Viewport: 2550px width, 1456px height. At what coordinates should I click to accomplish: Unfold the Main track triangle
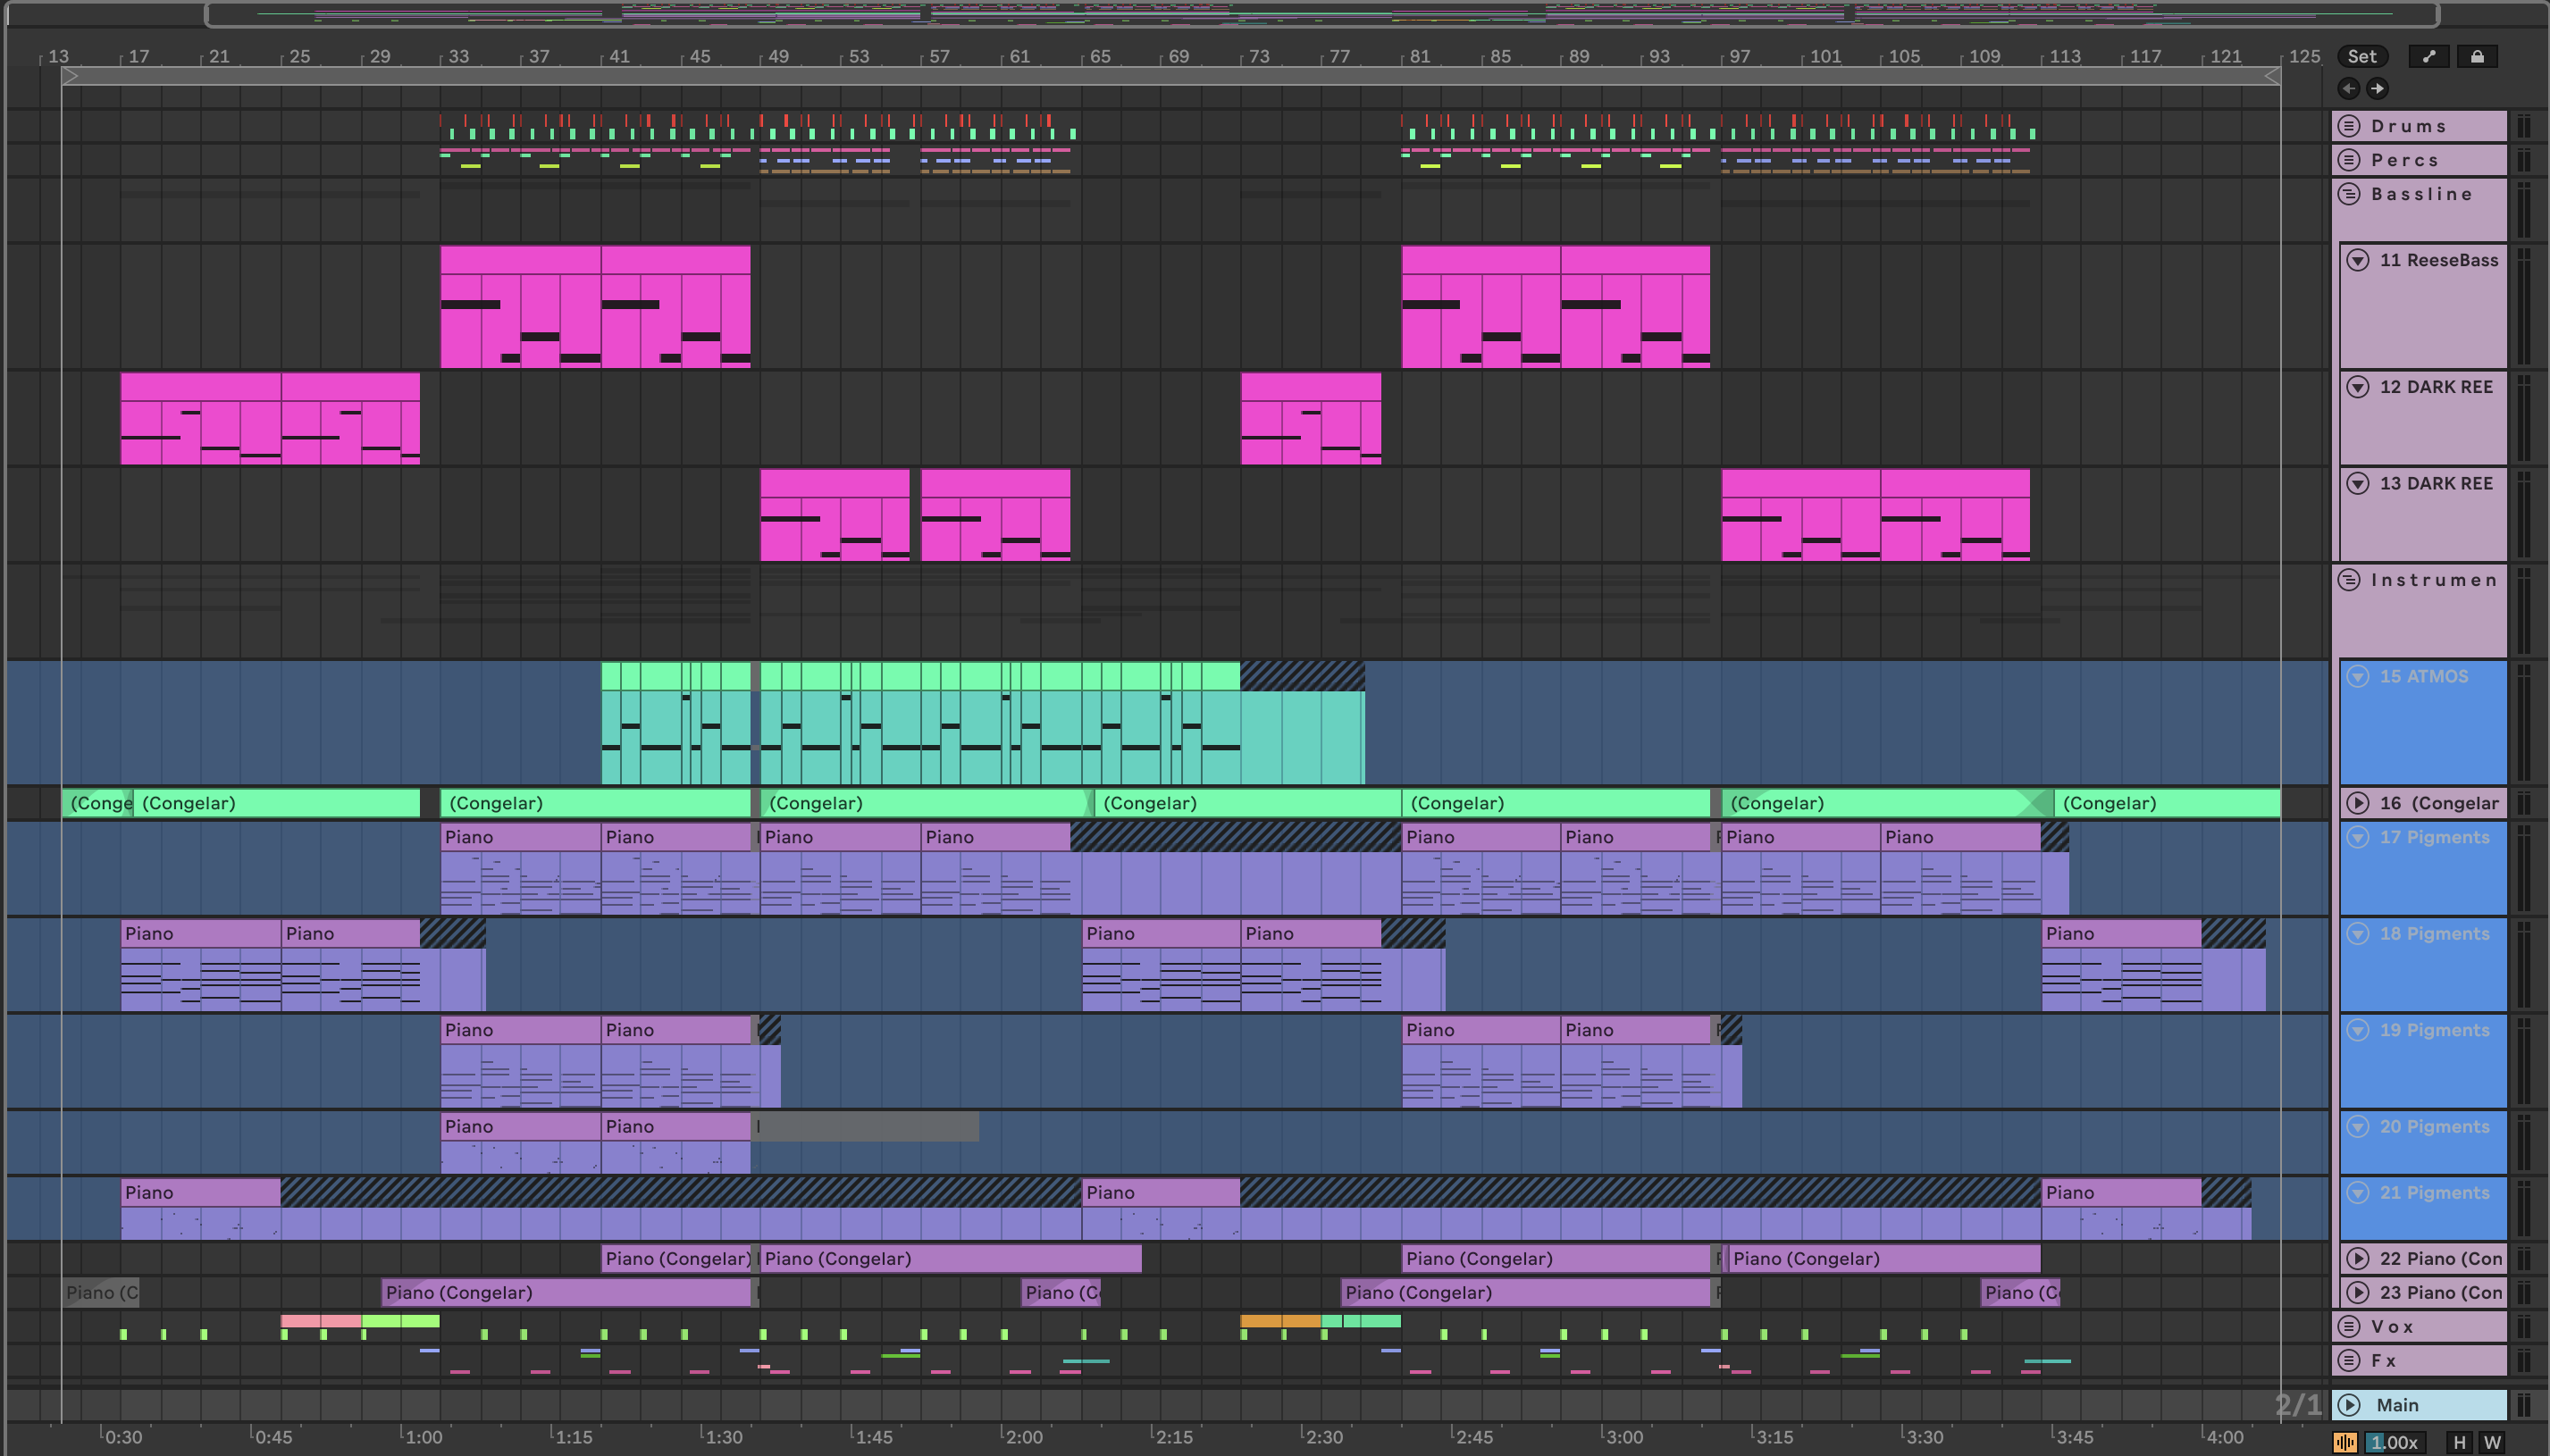(2350, 1405)
